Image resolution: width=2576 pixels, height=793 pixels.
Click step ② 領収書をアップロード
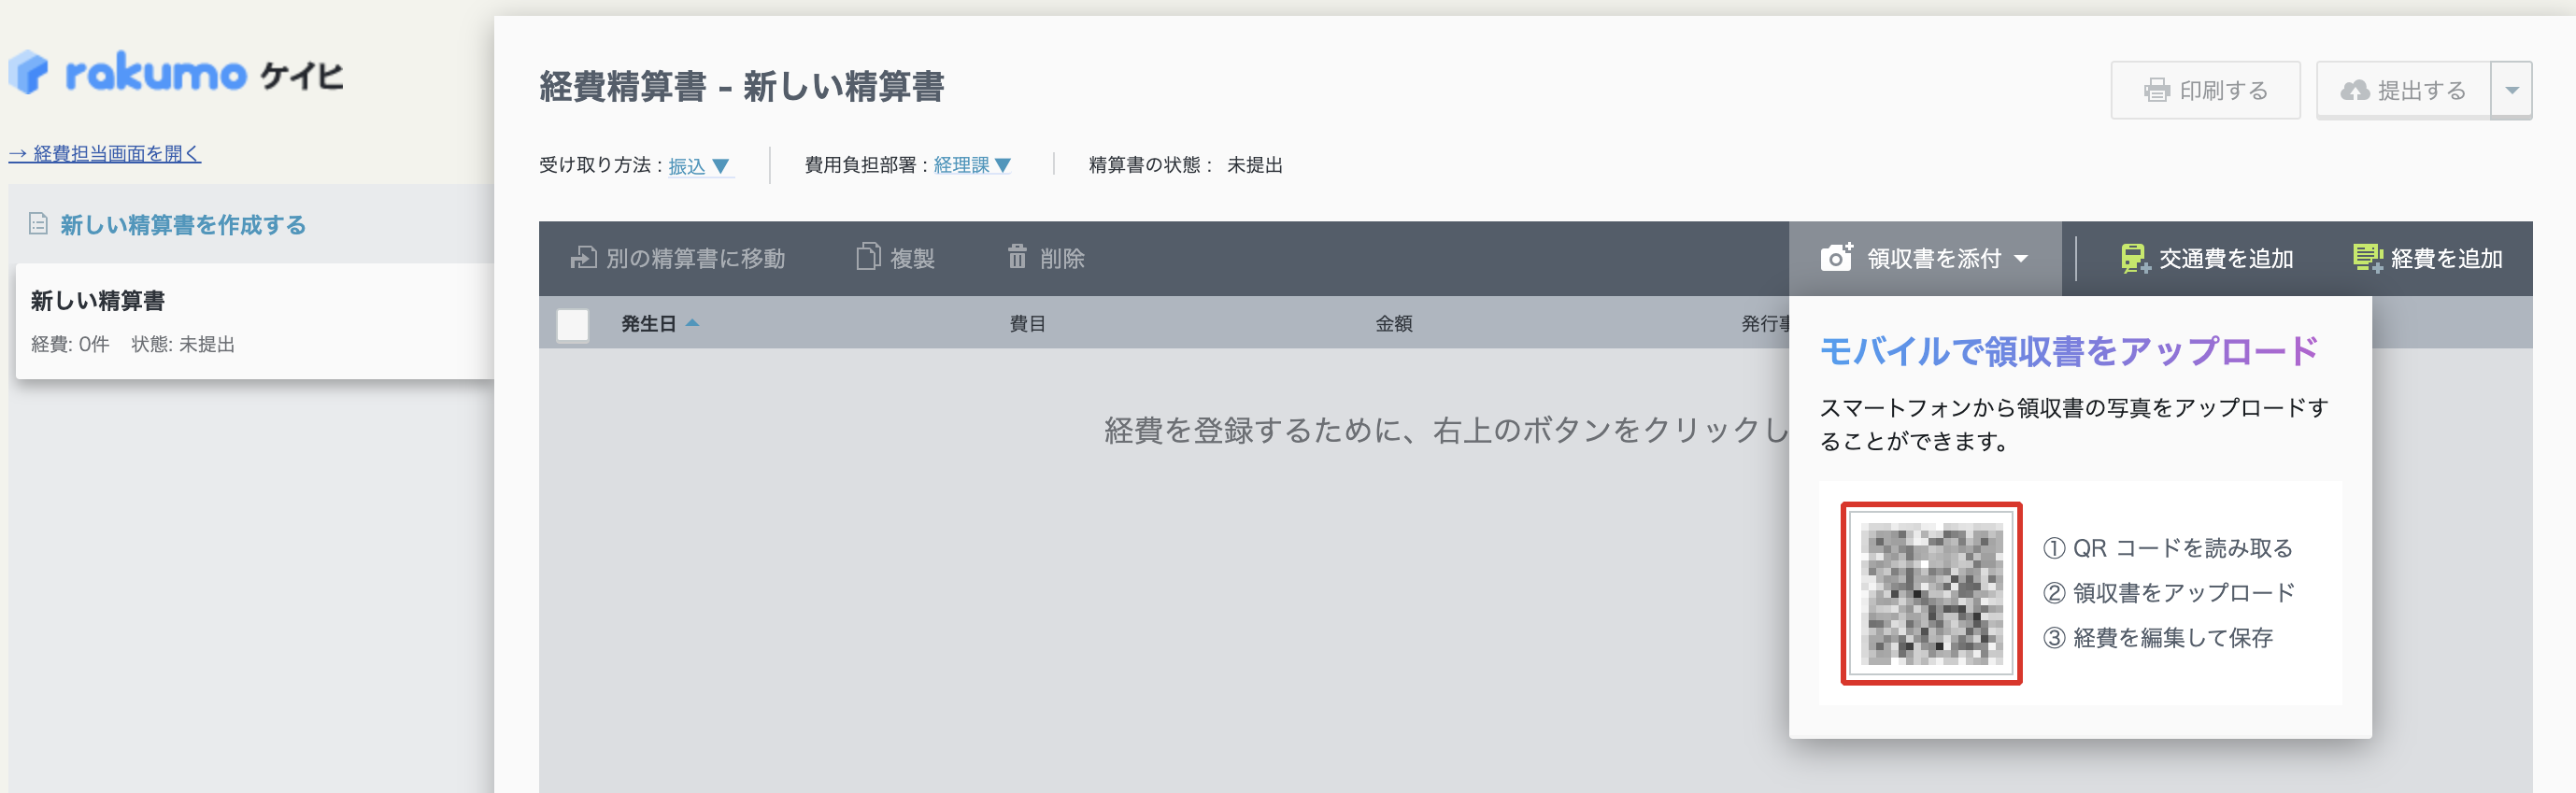click(x=2168, y=593)
